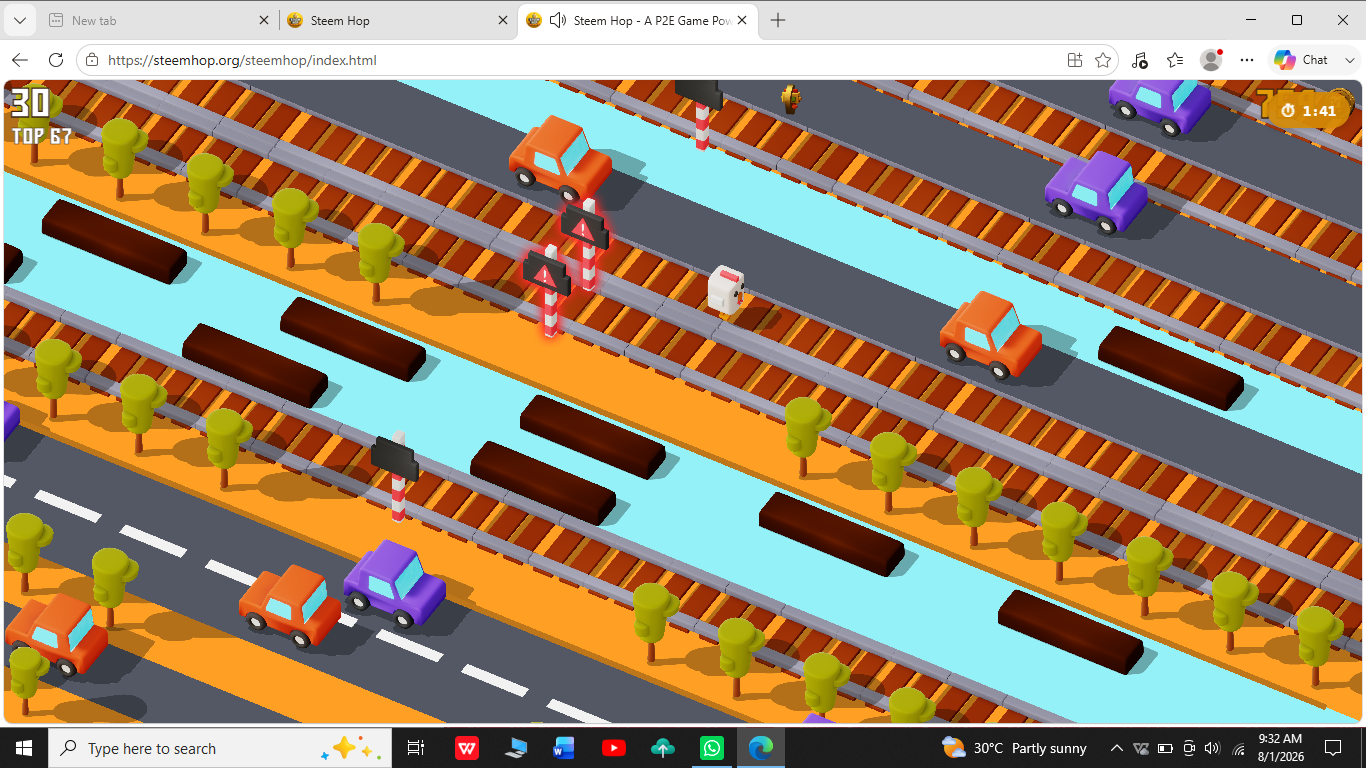1366x768 pixels.
Task: Open YouTube app from taskbar
Action: click(x=614, y=748)
